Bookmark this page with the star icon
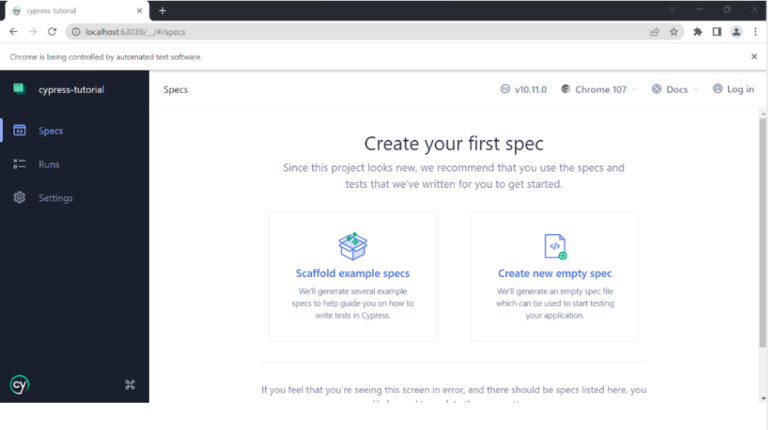Screen dimensions: 768x430 point(674,31)
